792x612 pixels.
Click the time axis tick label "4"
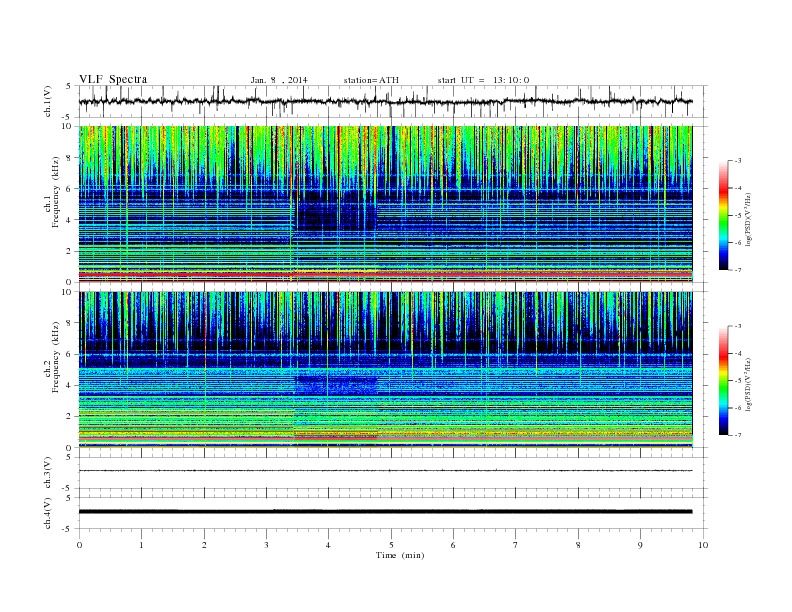[x=328, y=545]
